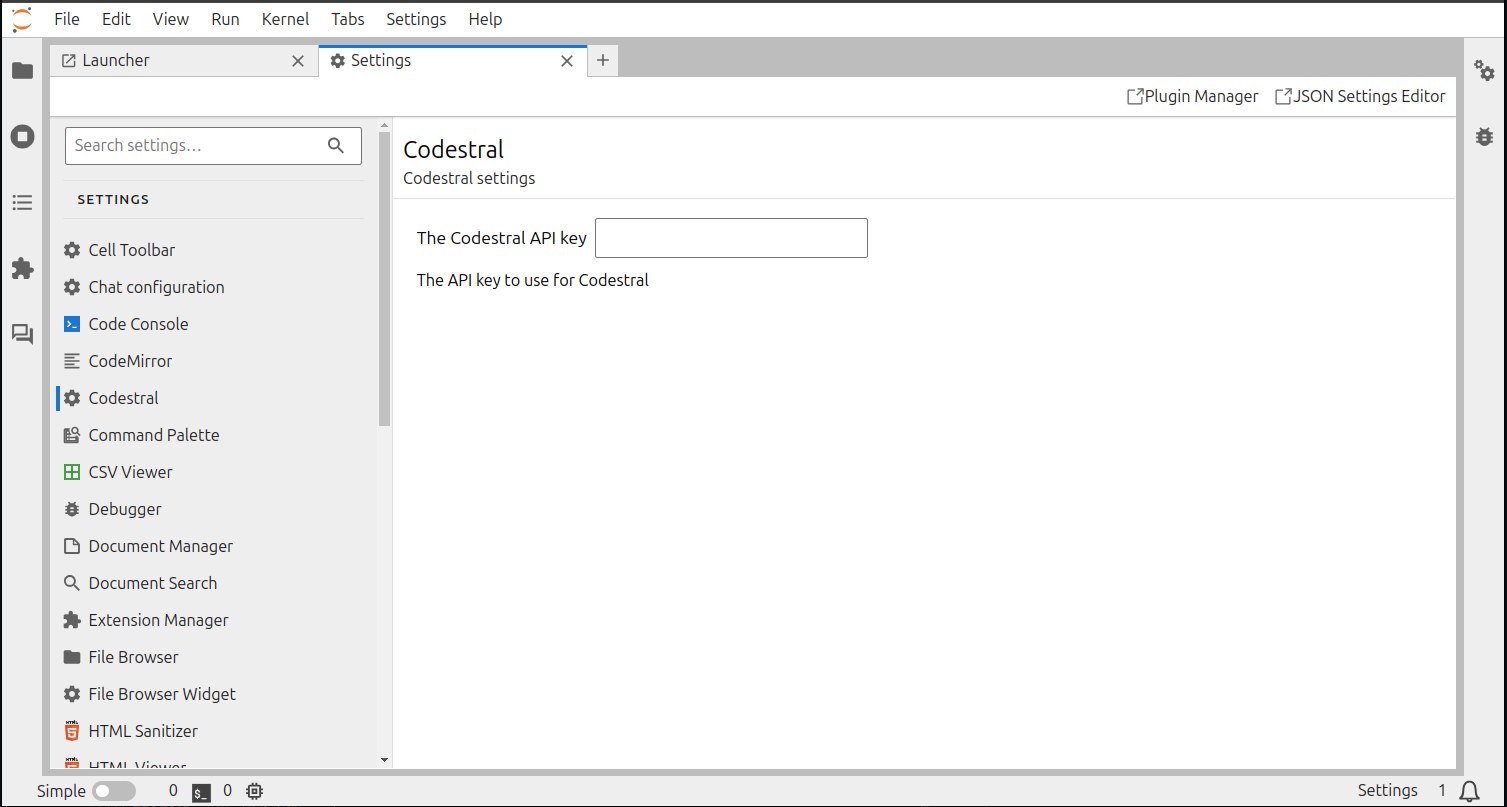
Task: Select Document Search in settings list
Action: click(214, 583)
